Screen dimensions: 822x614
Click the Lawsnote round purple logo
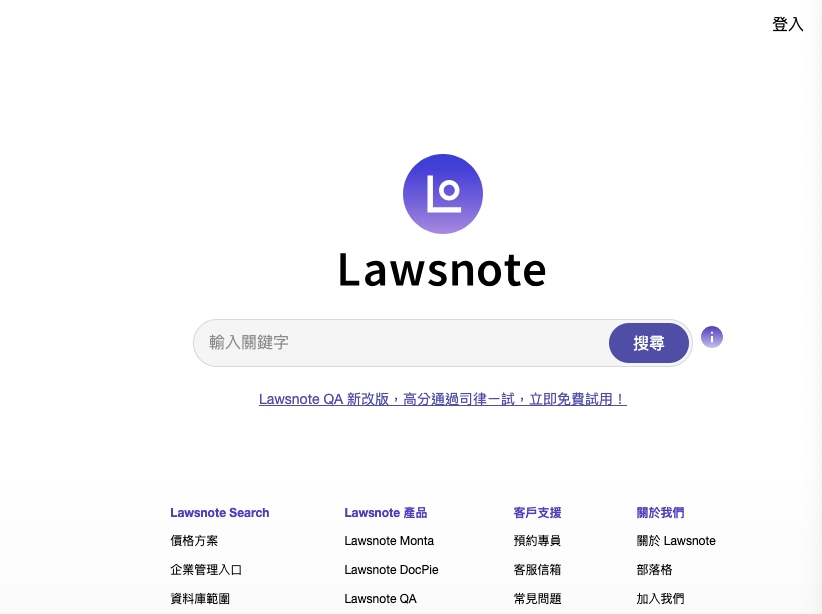(442, 194)
